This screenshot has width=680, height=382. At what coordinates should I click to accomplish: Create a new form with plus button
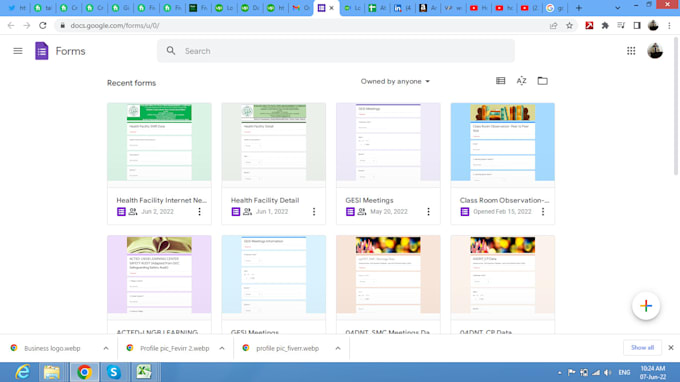(646, 306)
